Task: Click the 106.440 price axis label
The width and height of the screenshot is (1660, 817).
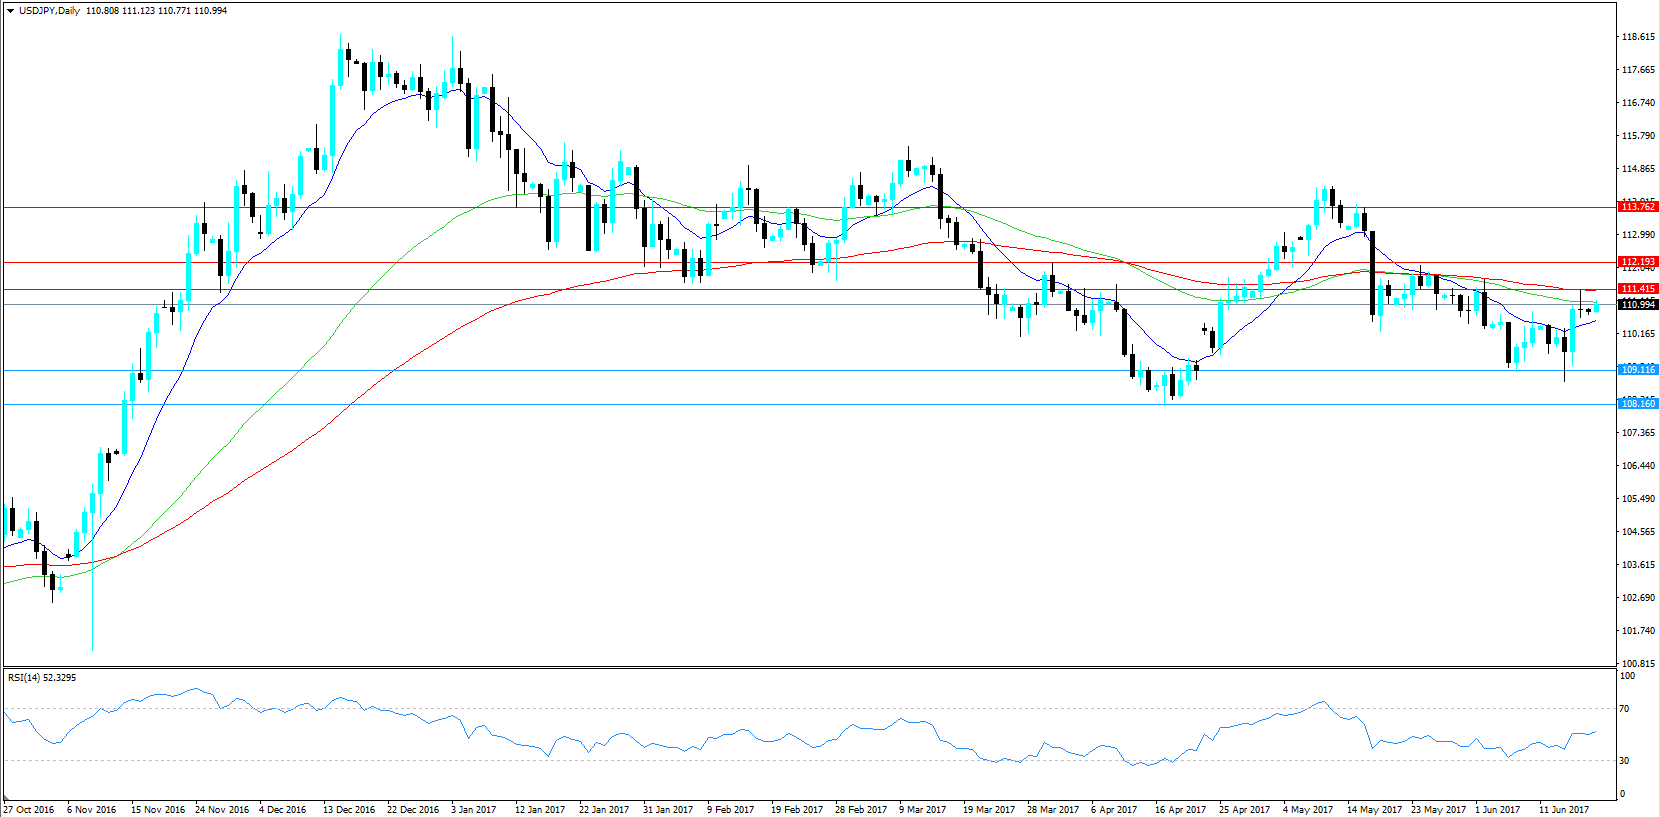Action: click(1638, 466)
